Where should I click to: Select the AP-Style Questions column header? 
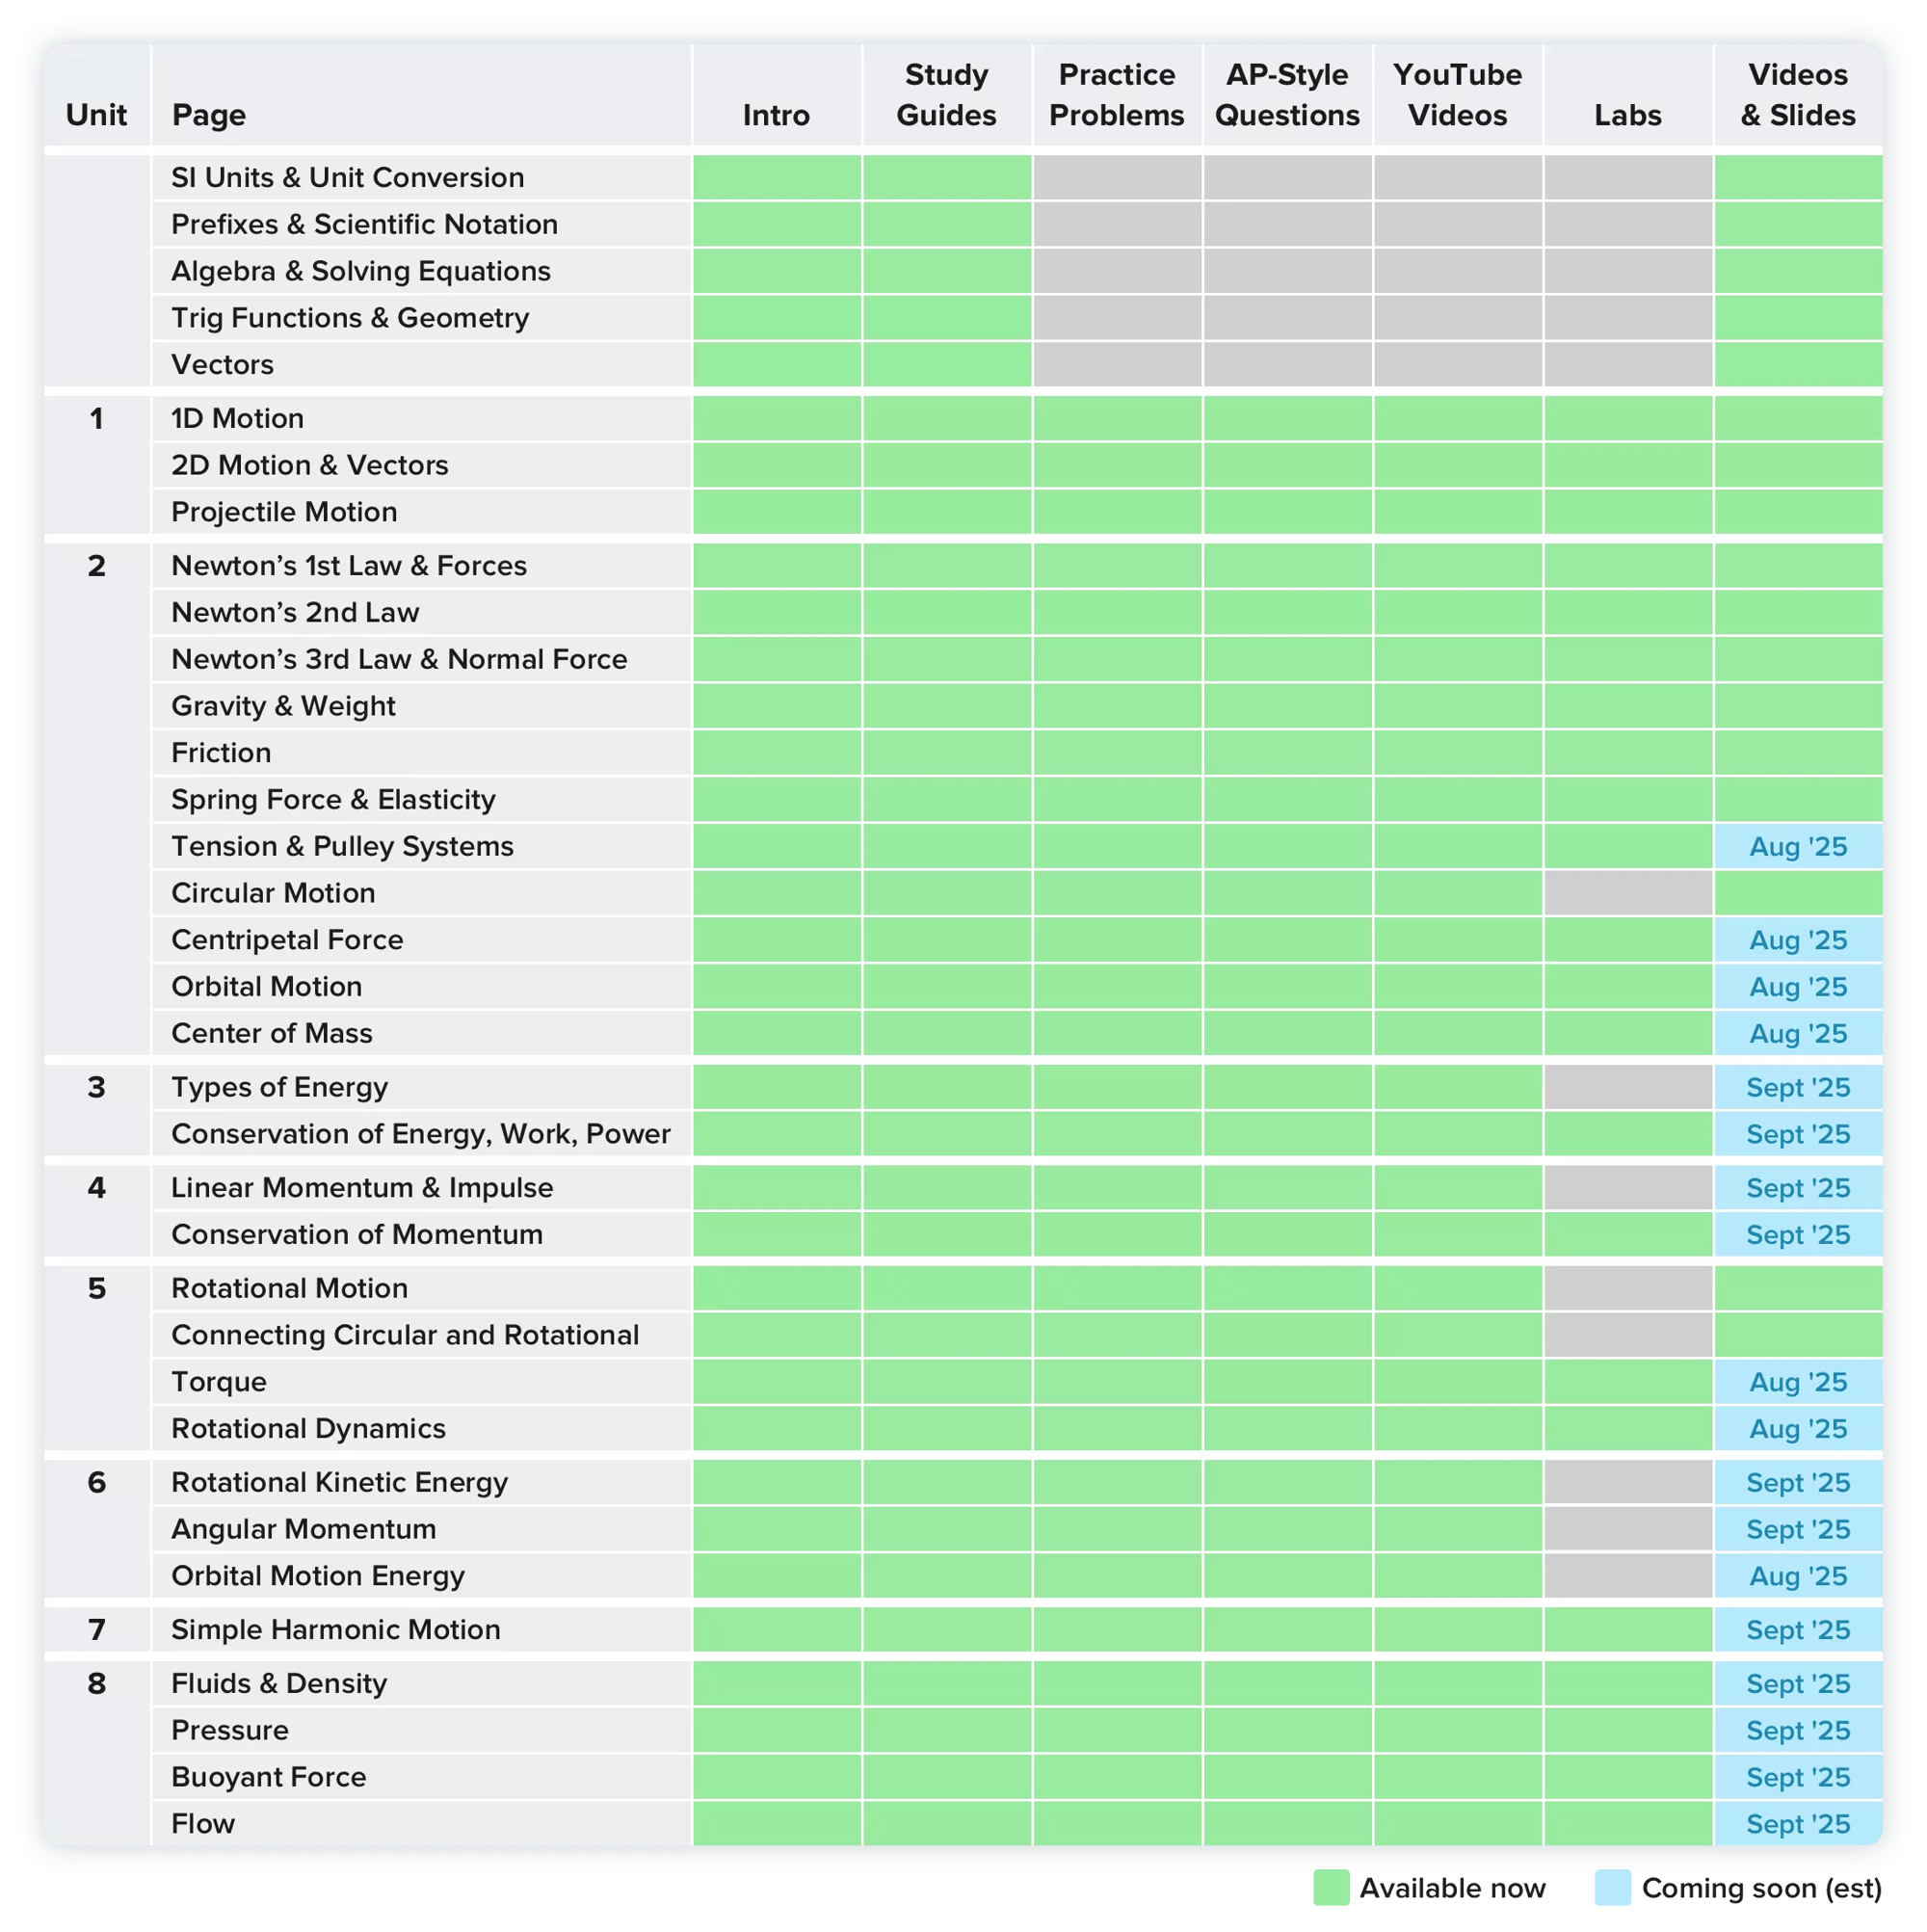1287,95
